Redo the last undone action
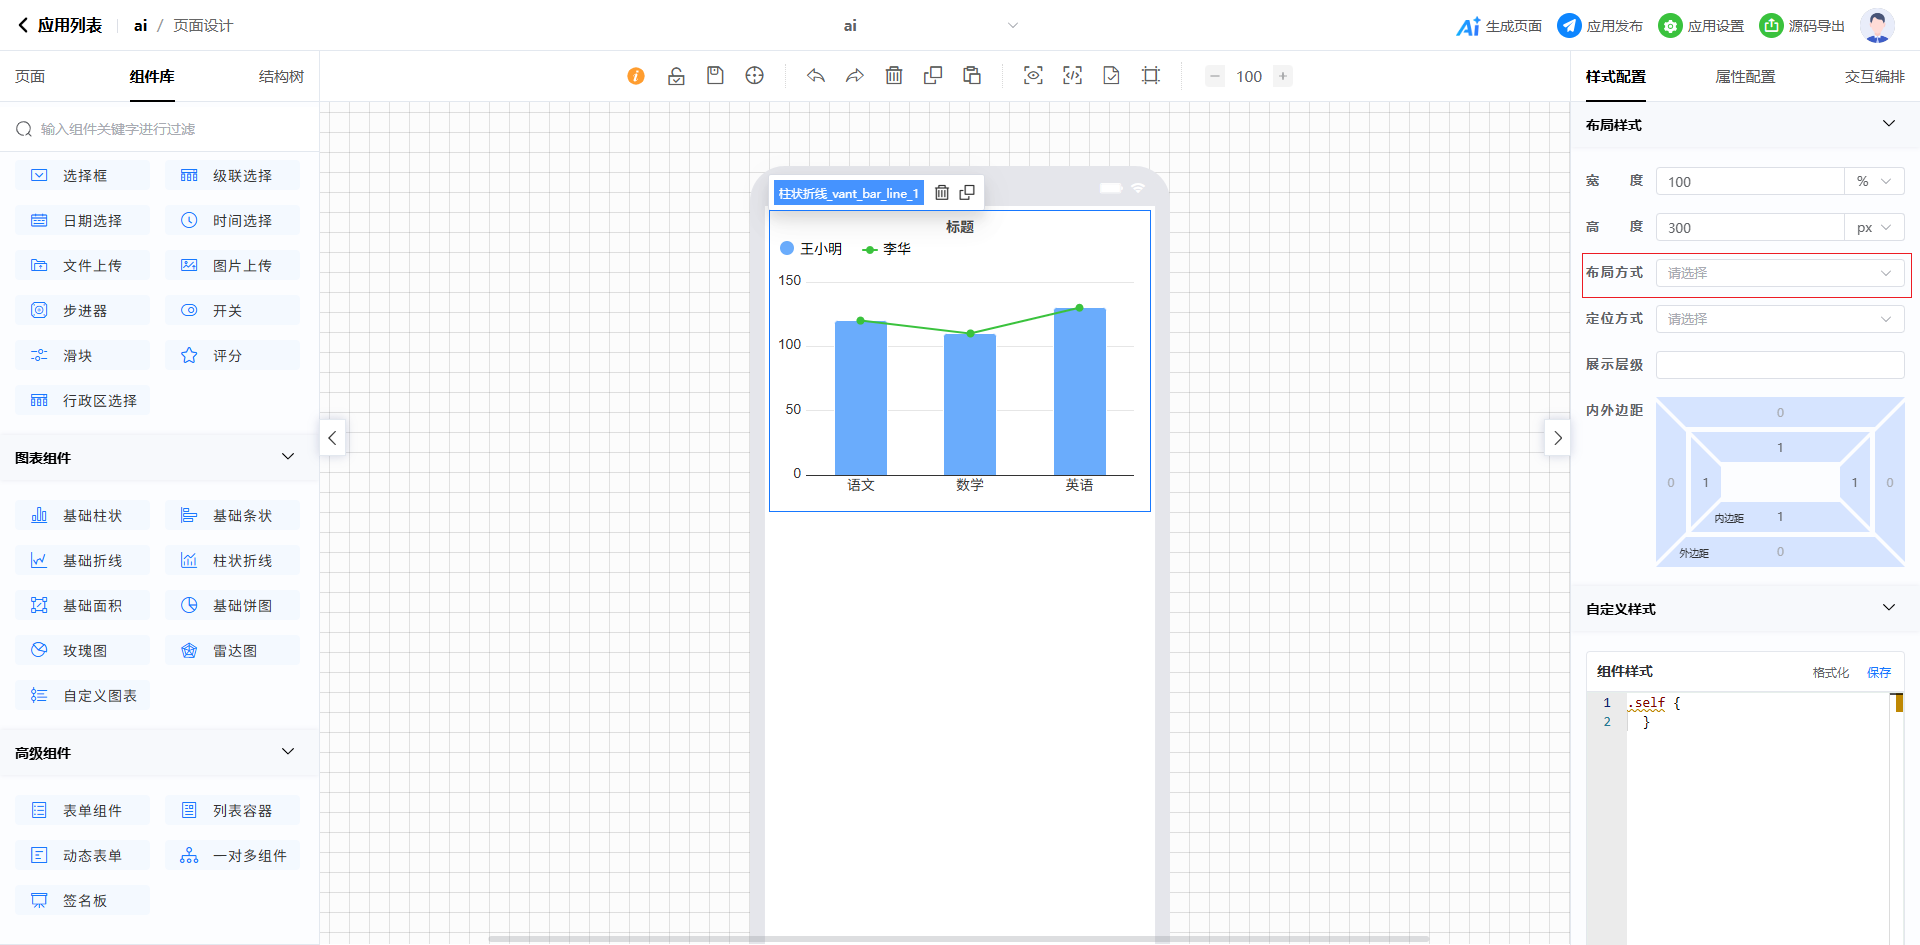This screenshot has height=945, width=1920. 854,76
